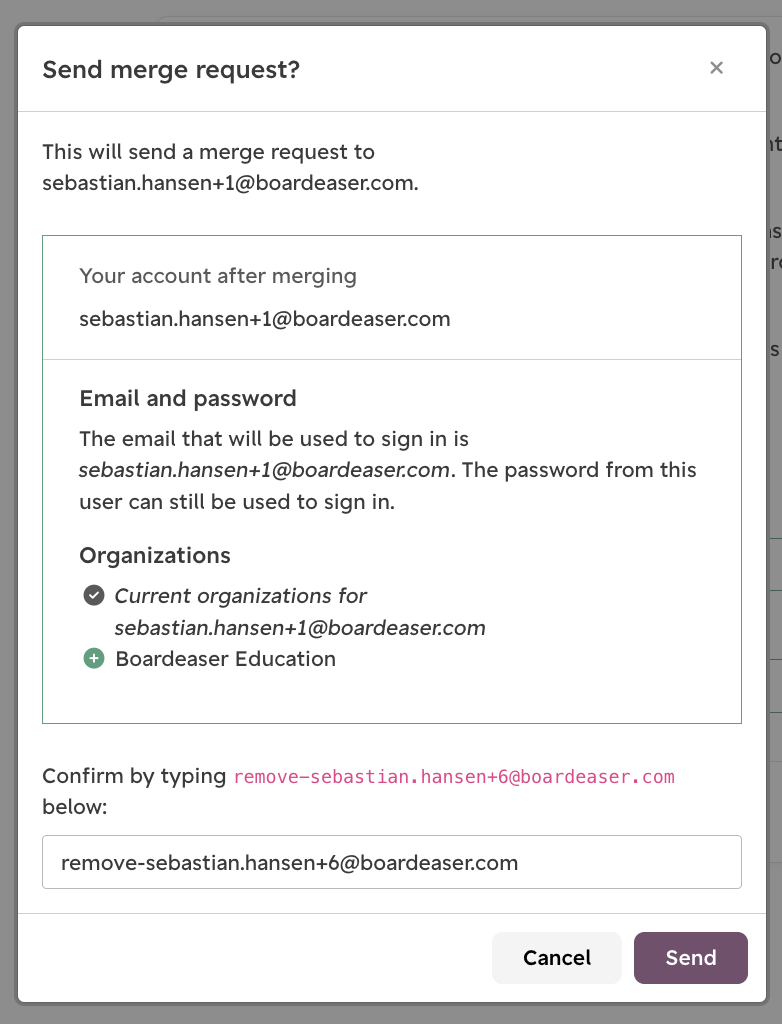Click the 'Email and password' heading

tap(187, 398)
